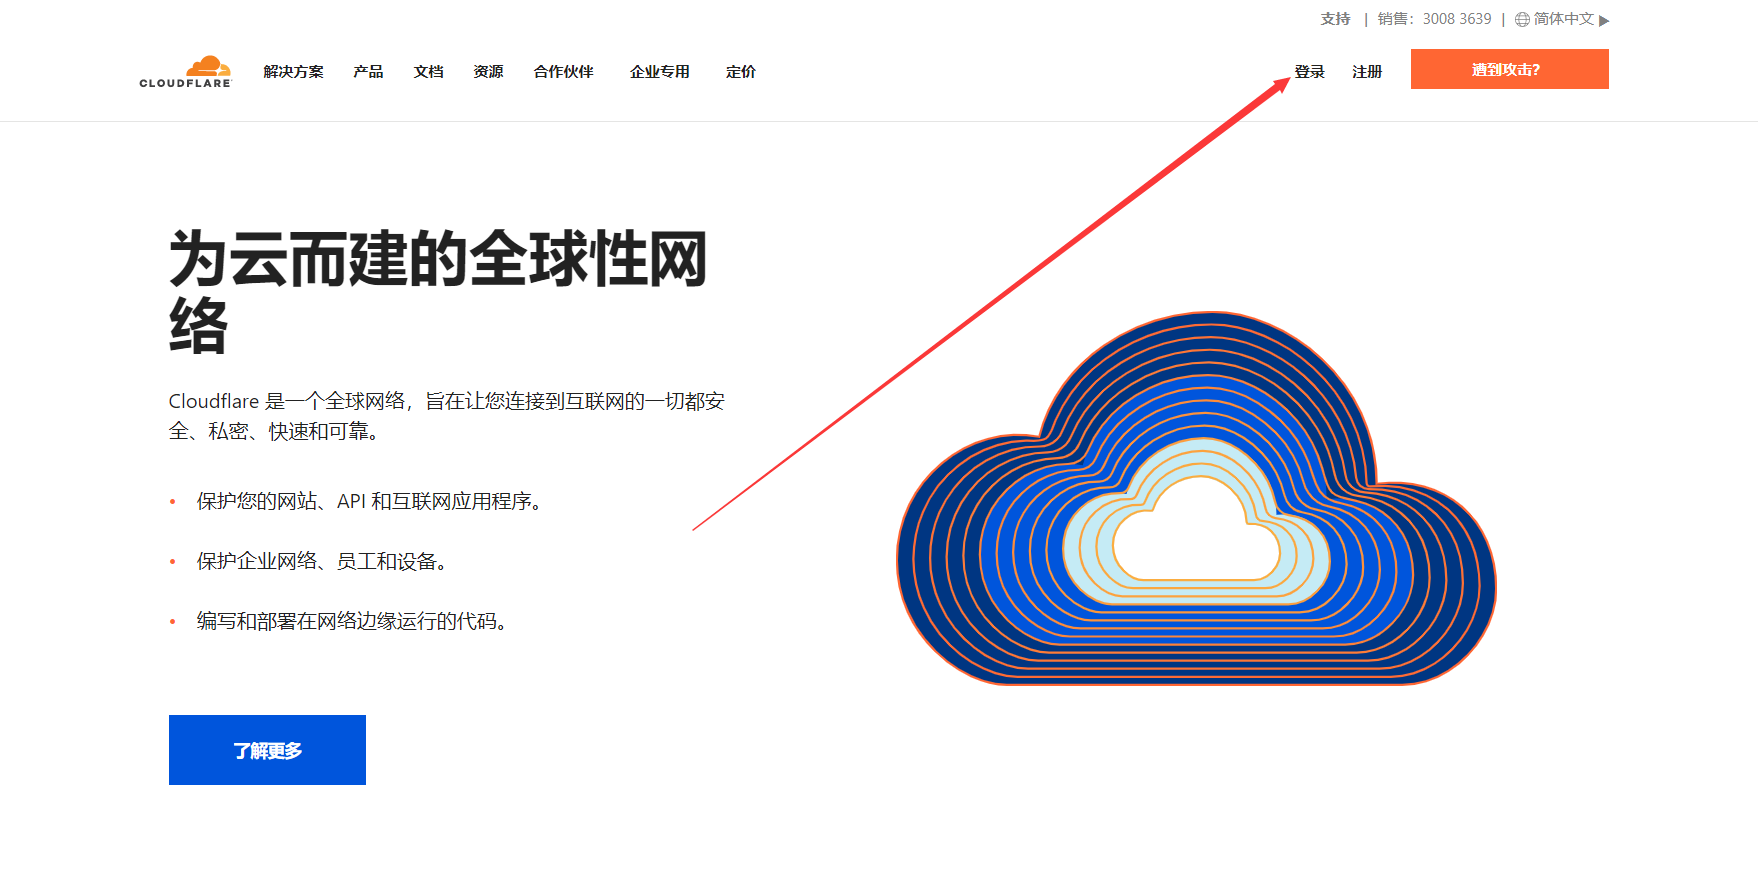Click the sales number 3008 3639
This screenshot has width=1758, height=892.
pyautogui.click(x=1457, y=19)
